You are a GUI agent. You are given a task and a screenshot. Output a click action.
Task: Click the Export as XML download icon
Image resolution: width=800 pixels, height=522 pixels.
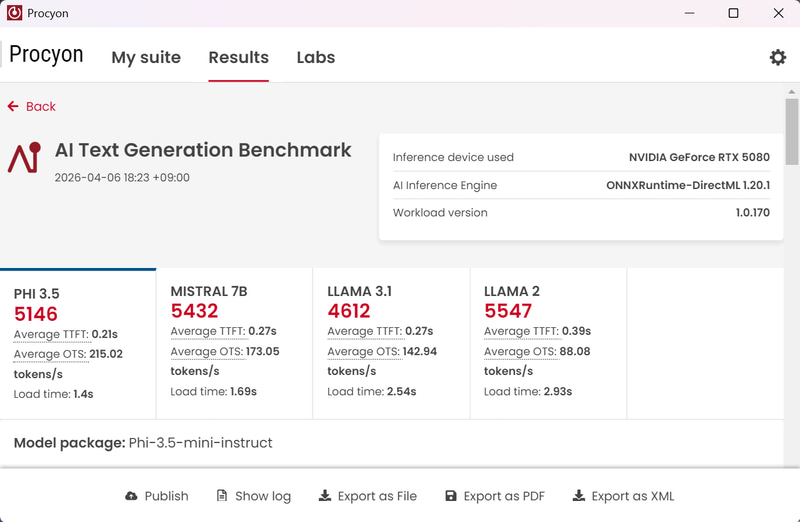[579, 496]
